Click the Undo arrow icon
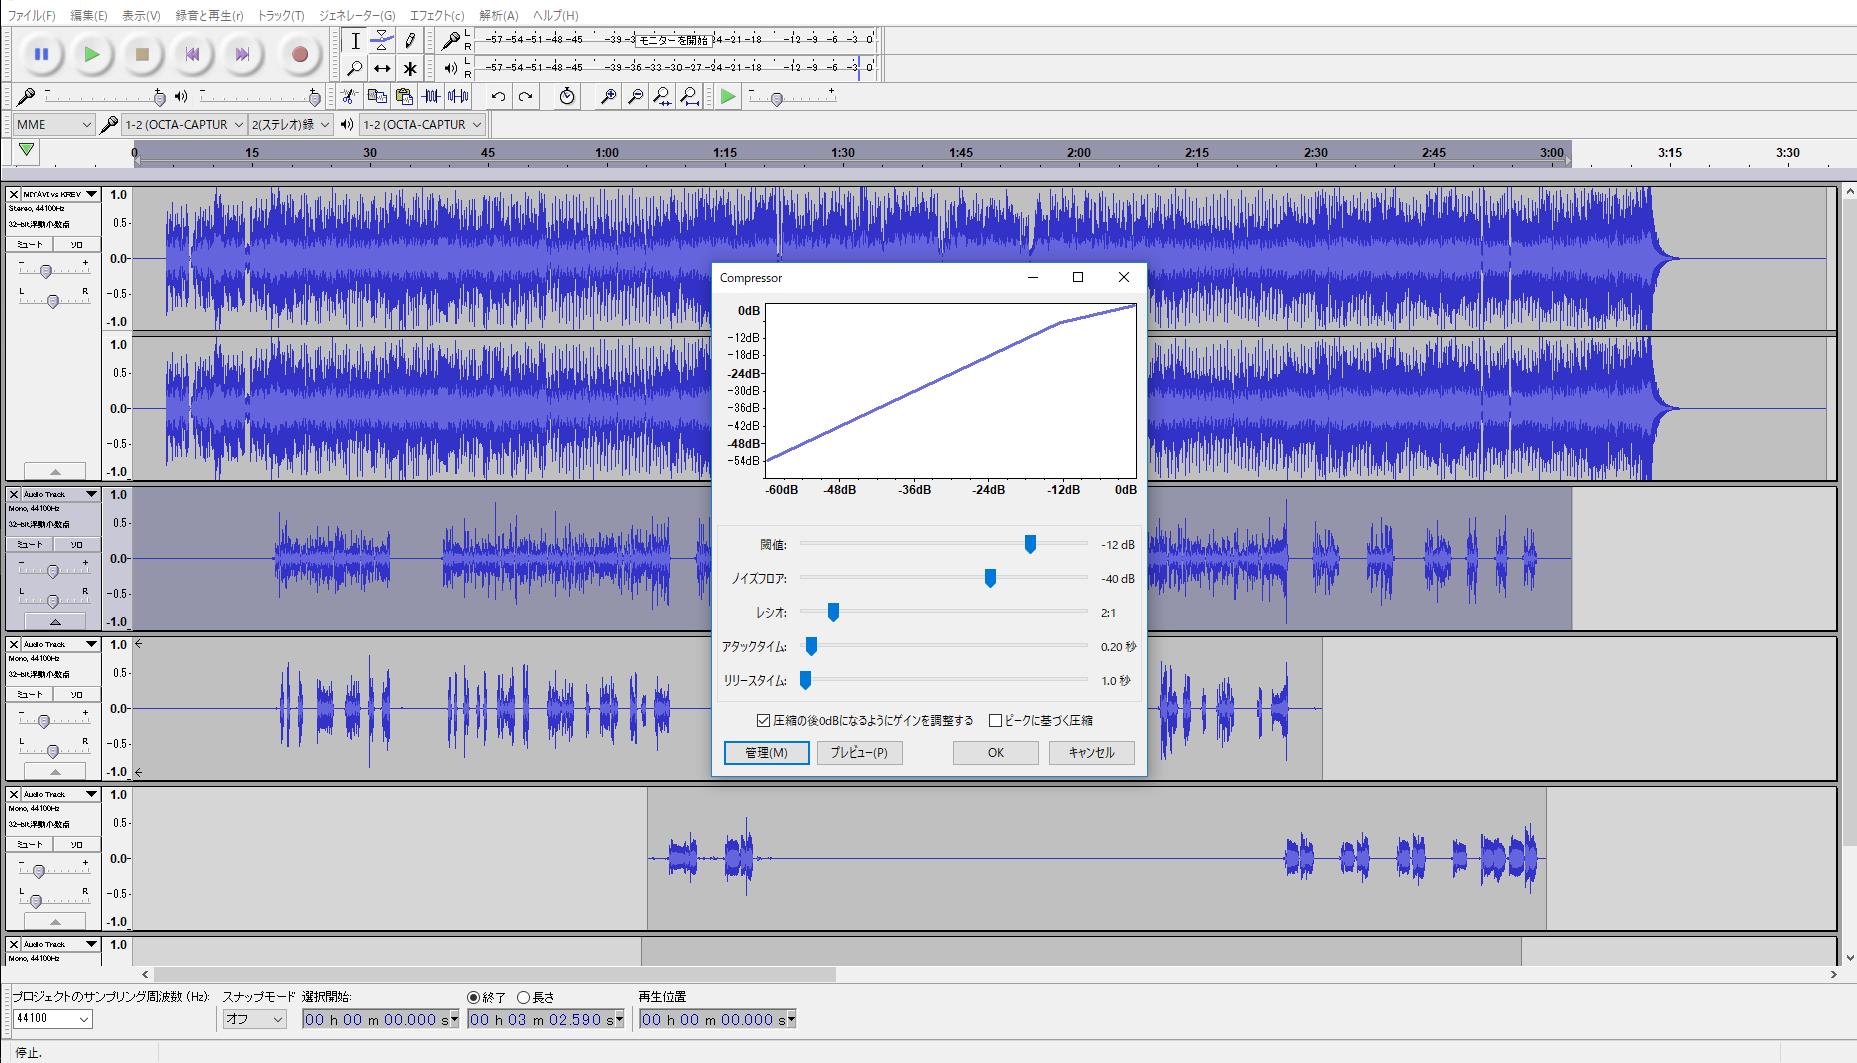 pos(498,97)
